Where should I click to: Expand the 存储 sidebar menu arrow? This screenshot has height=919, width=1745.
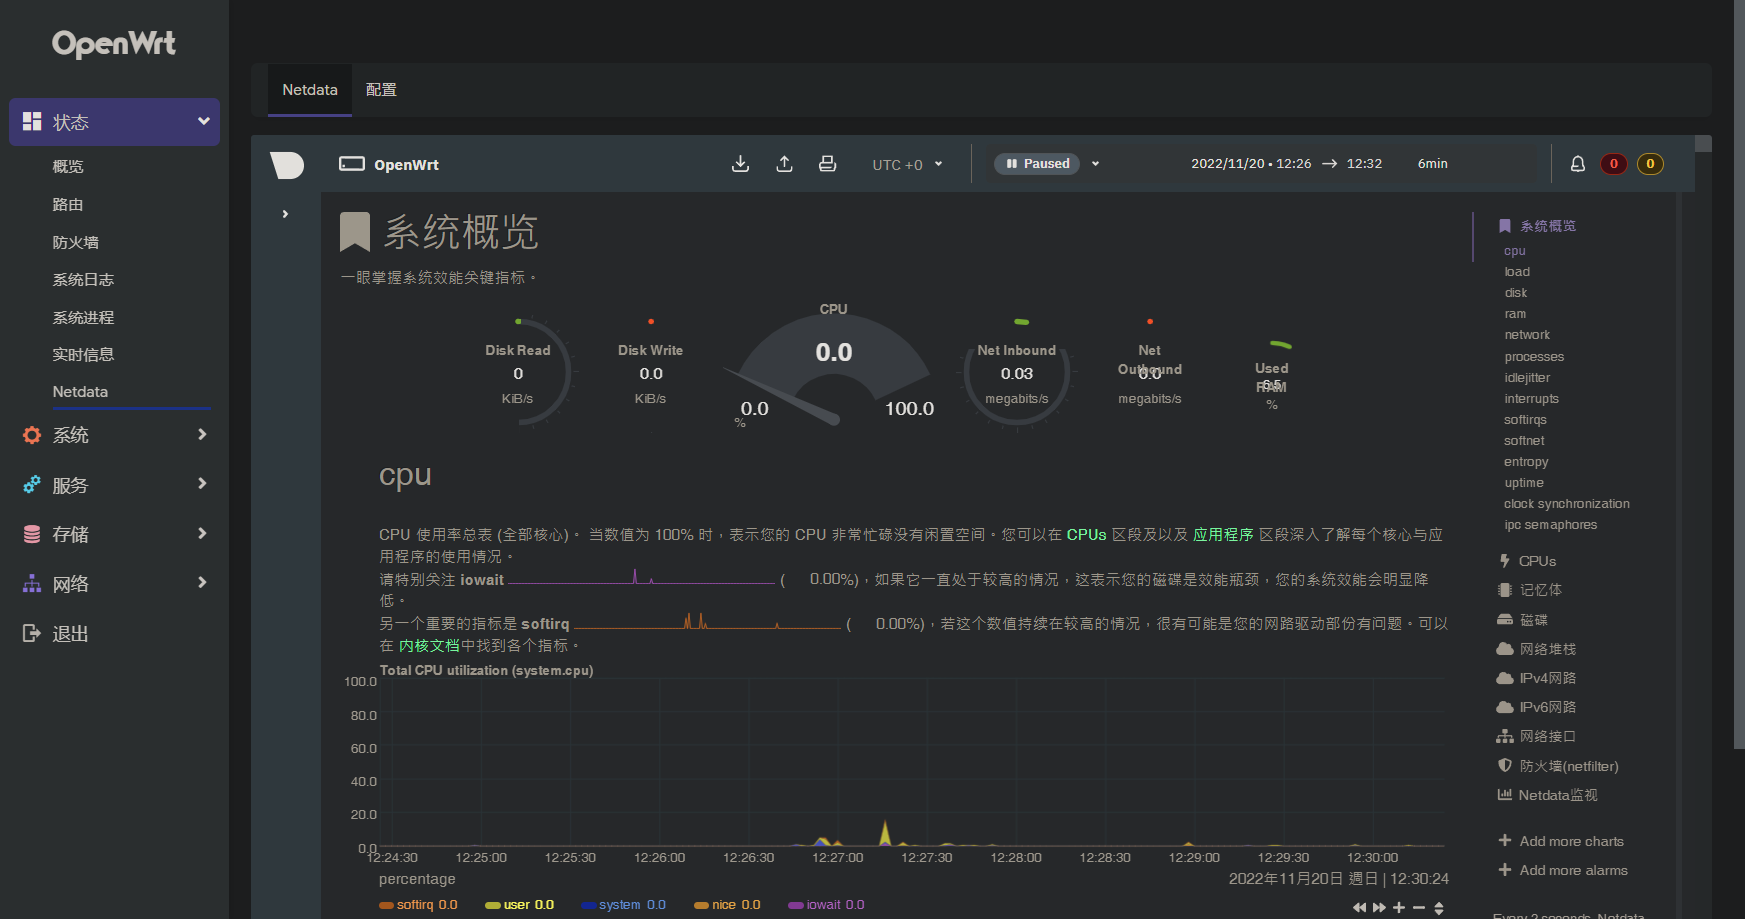pos(202,533)
